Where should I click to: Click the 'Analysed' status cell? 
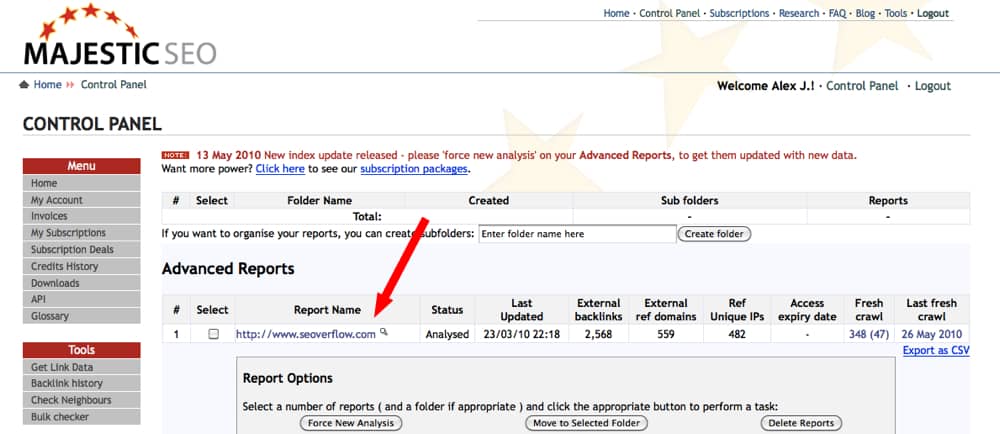tap(447, 334)
